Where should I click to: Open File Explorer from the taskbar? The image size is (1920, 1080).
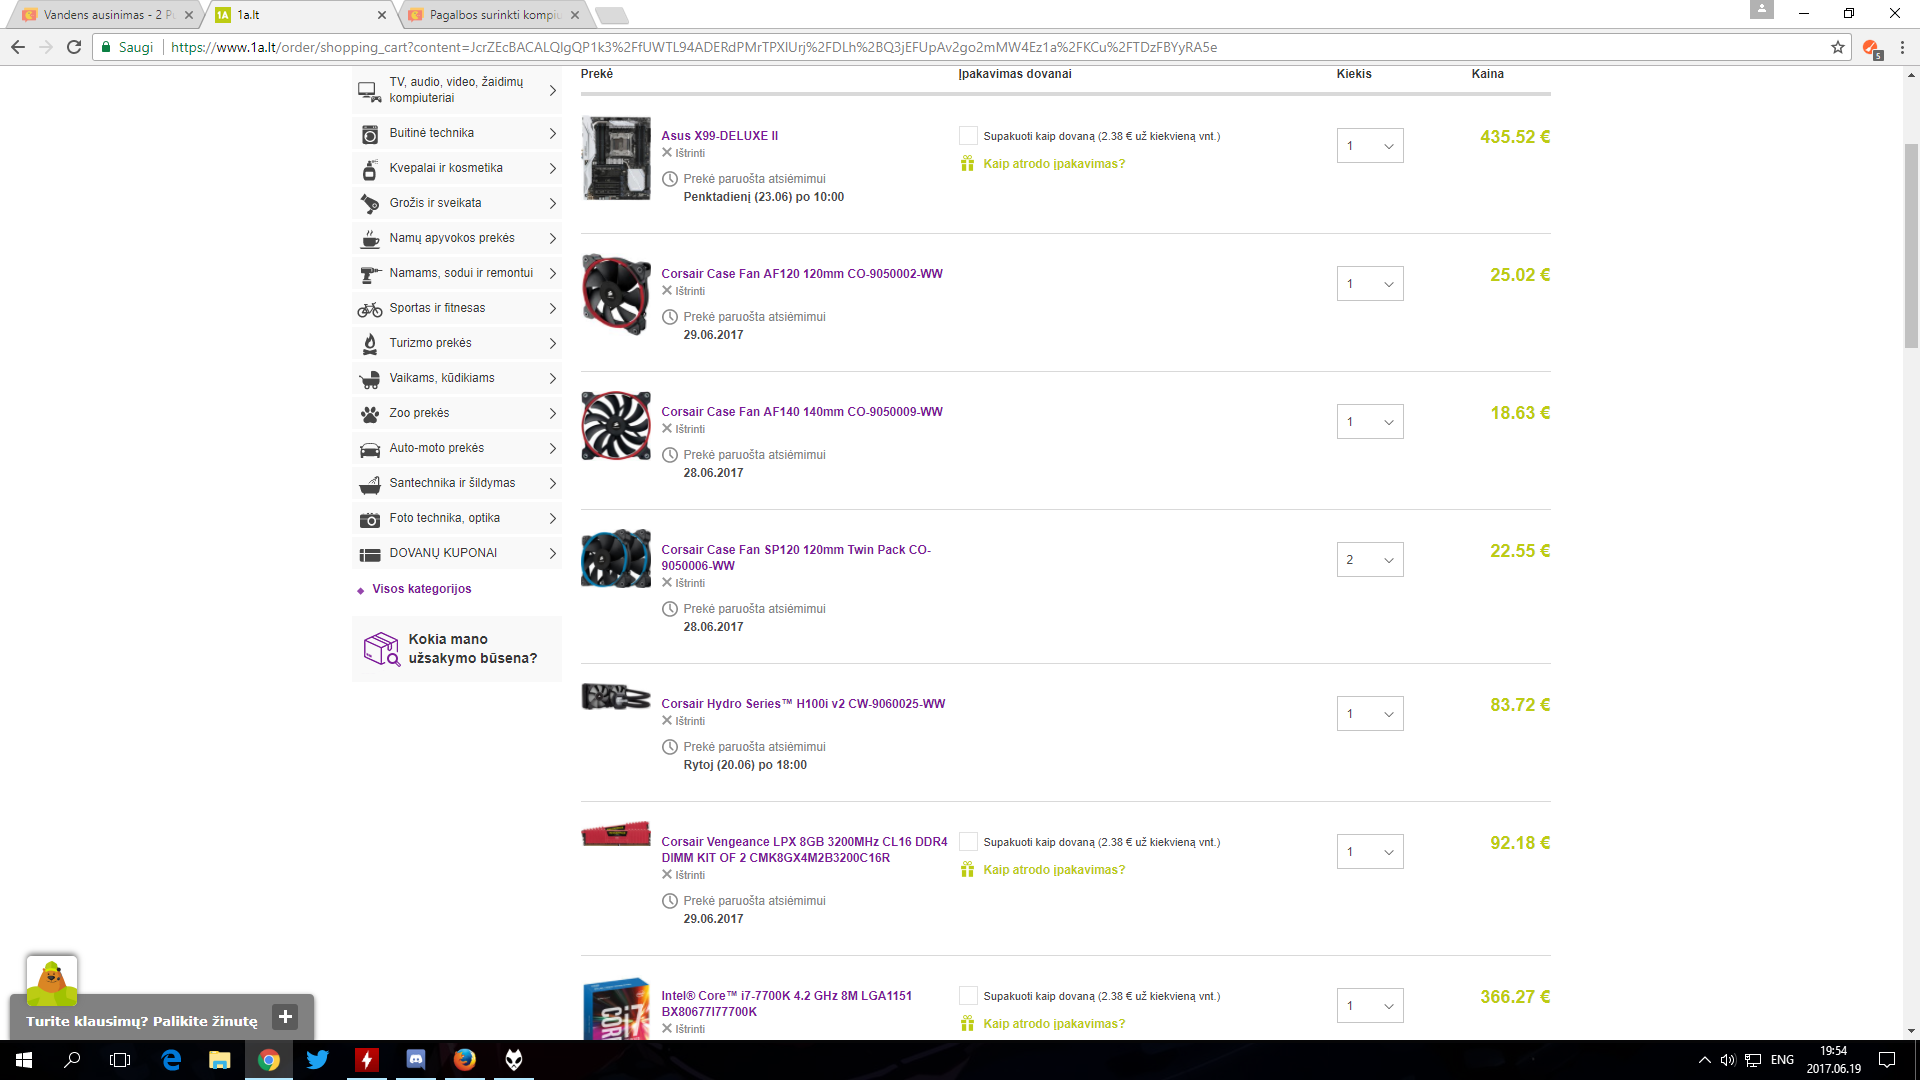220,1060
